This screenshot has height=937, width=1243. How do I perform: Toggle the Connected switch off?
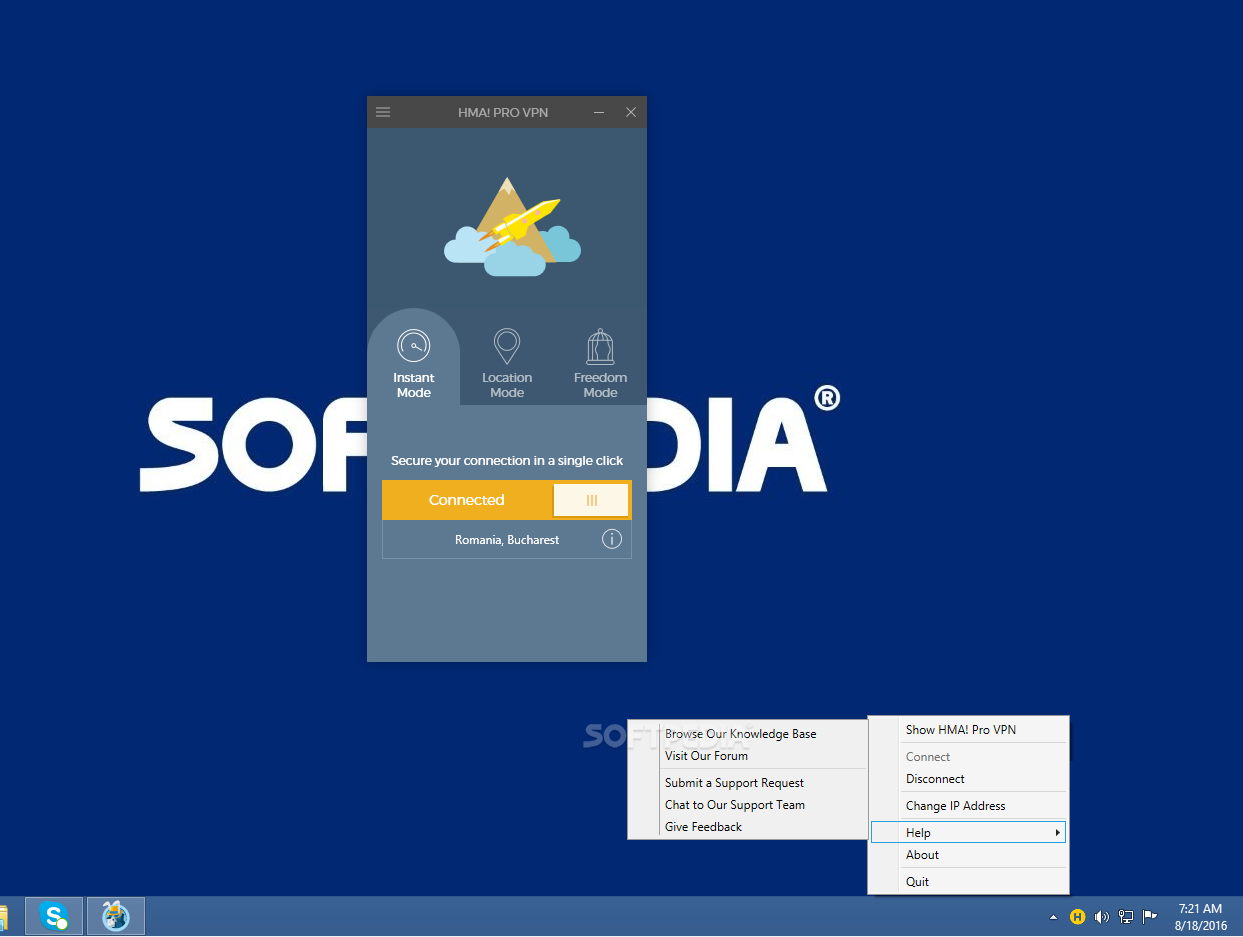pyautogui.click(x=591, y=500)
